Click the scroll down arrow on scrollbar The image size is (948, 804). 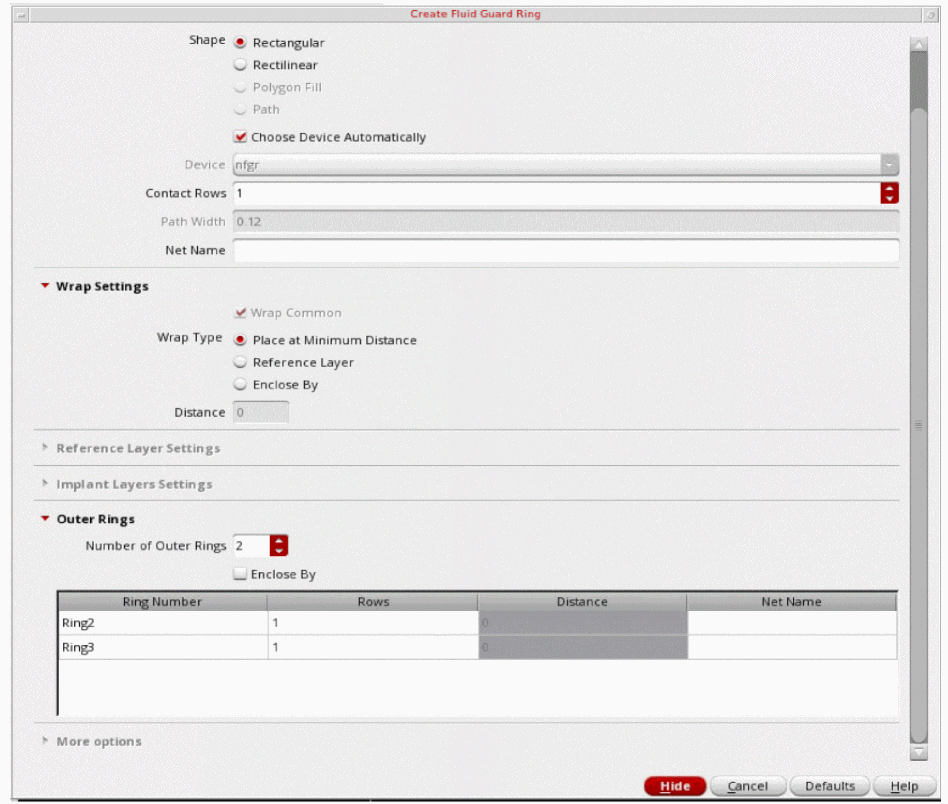(918, 753)
